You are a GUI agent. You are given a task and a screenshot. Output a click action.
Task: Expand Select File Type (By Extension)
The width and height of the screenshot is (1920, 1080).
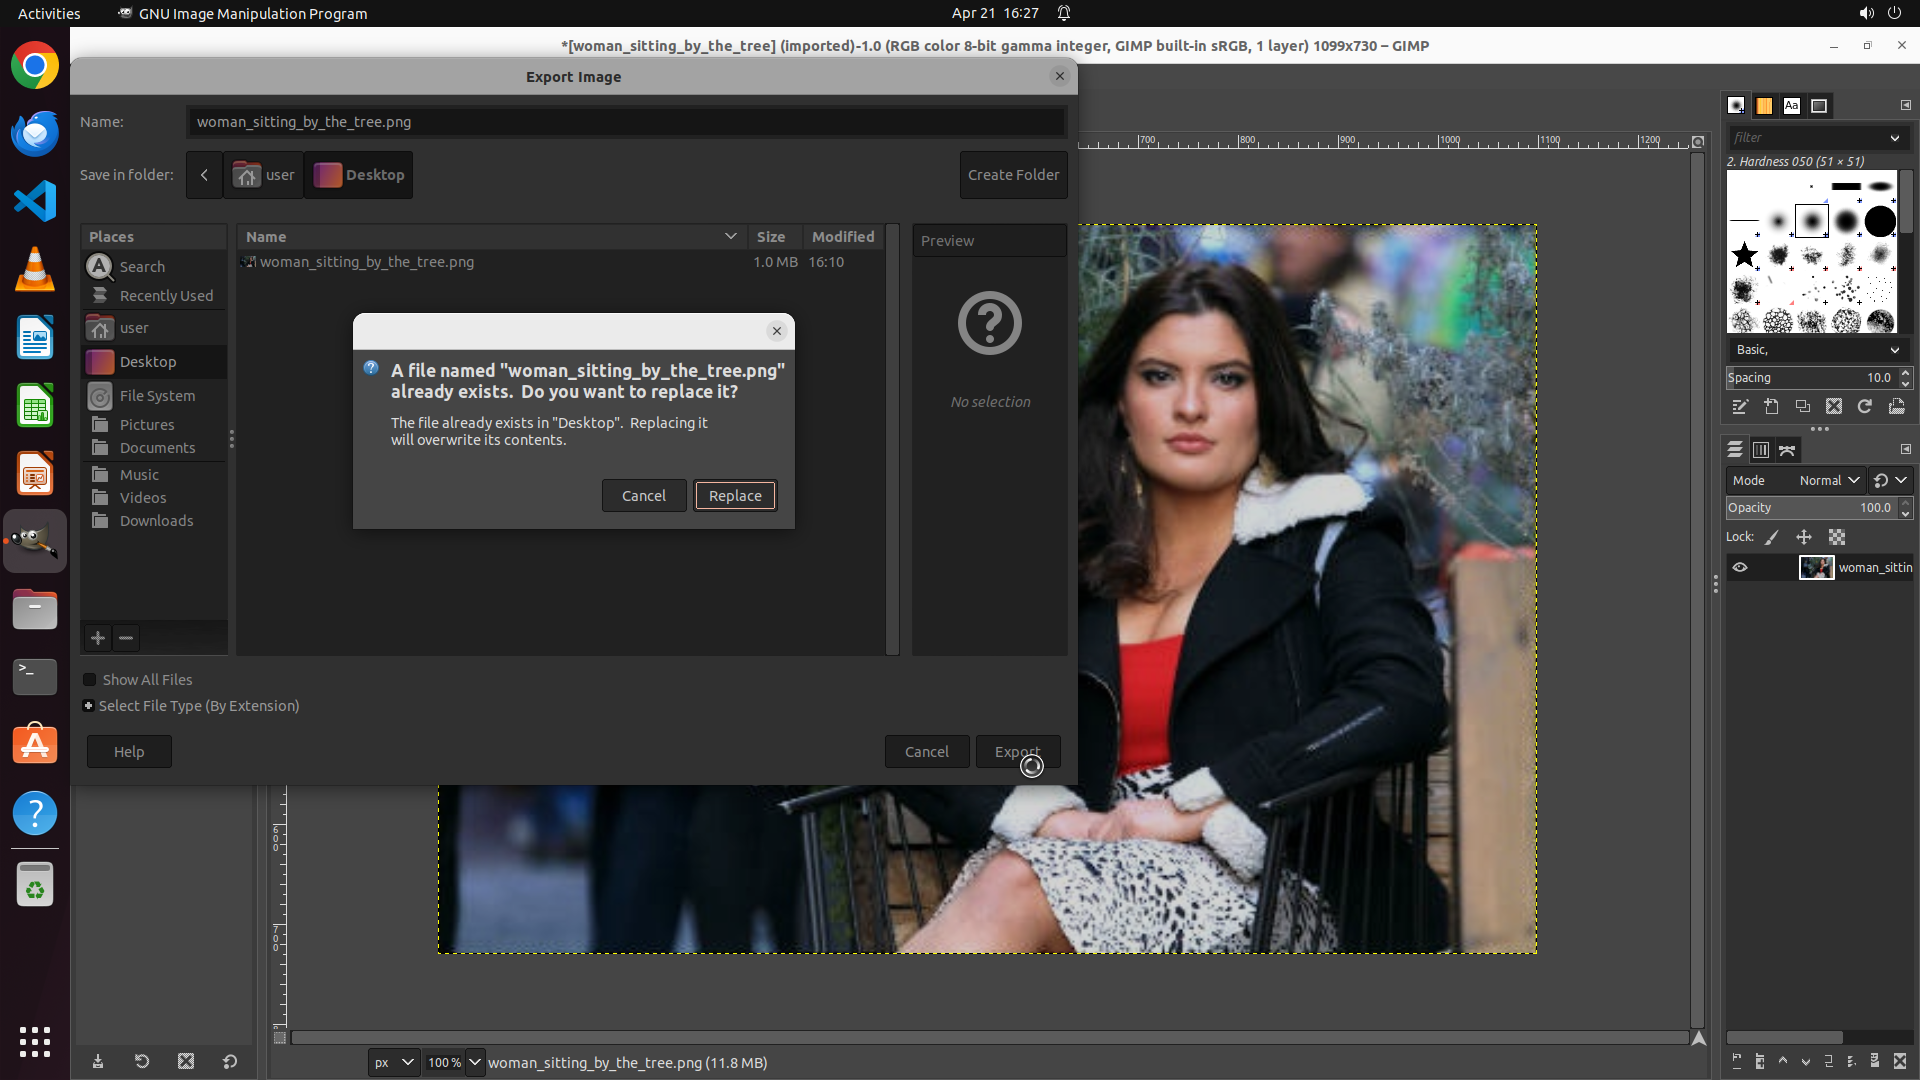point(89,705)
